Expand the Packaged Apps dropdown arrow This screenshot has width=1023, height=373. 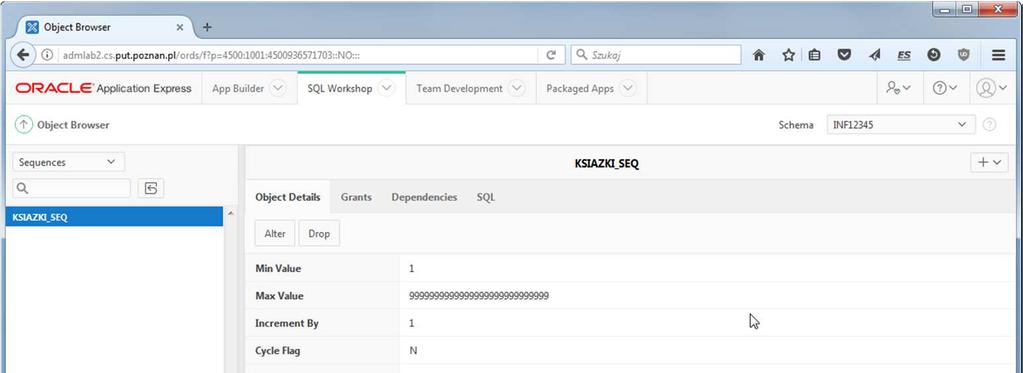628,88
